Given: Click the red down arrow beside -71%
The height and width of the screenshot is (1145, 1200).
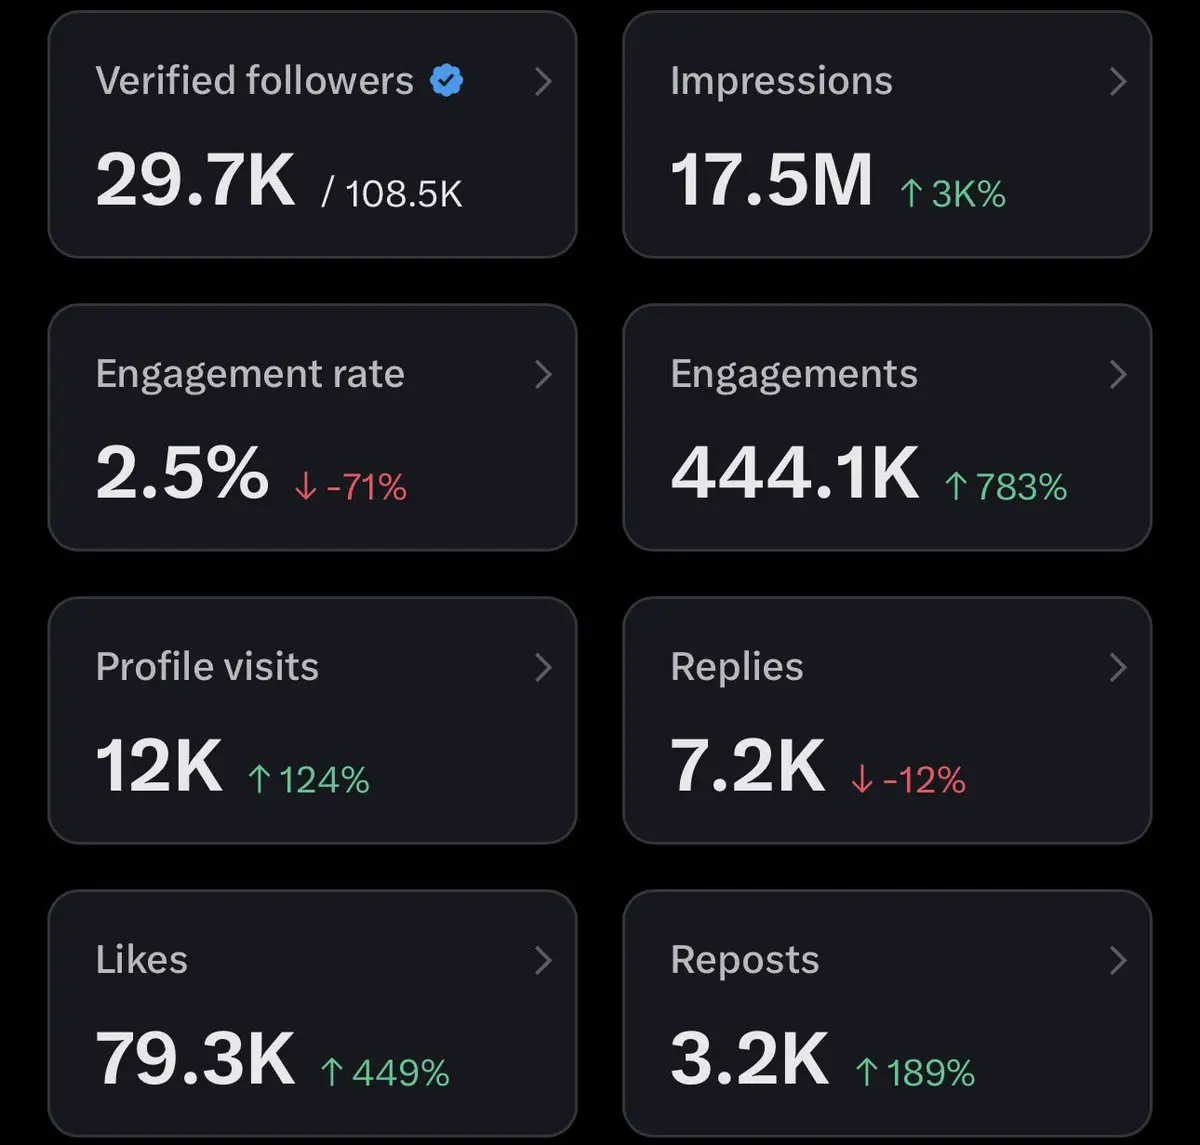Looking at the screenshot, I should (306, 487).
